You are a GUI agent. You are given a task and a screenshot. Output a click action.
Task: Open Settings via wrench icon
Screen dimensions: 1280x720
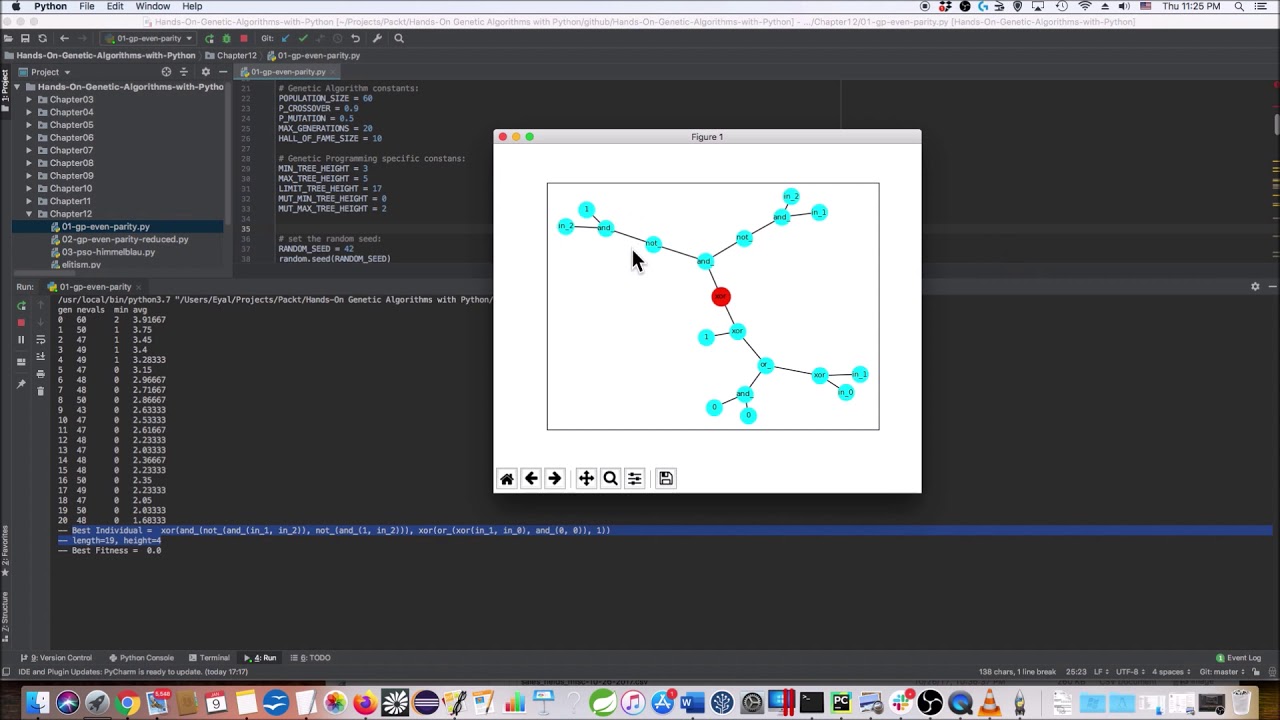pyautogui.click(x=377, y=38)
